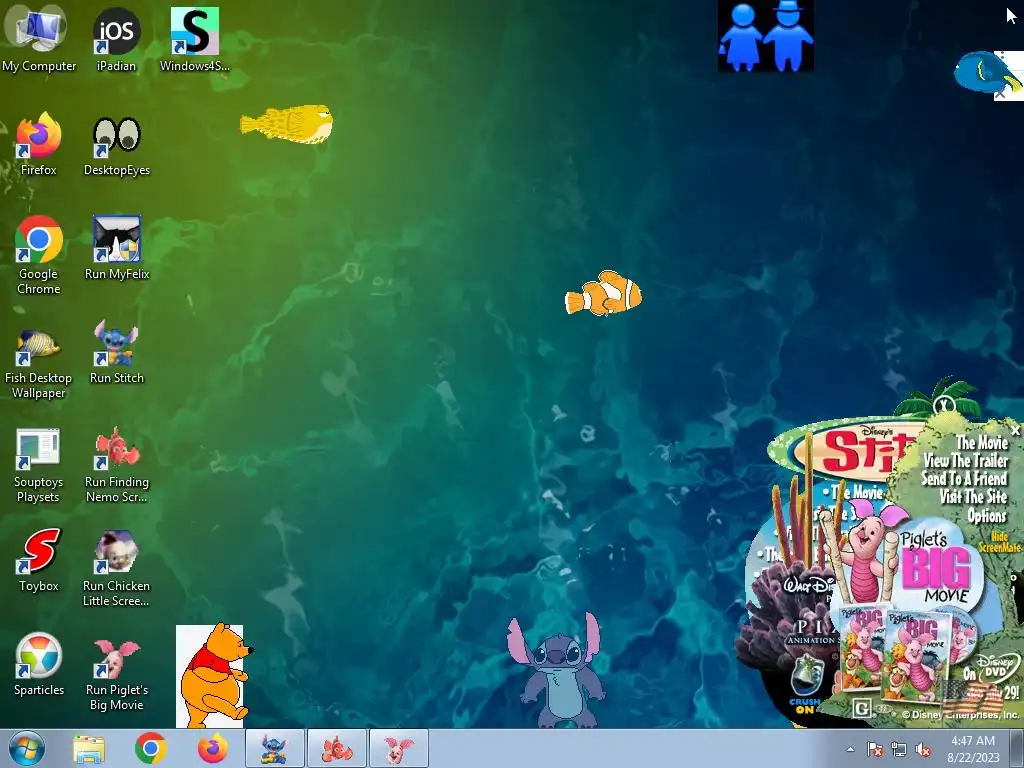Start the Run MyFelix shortcut

click(117, 248)
